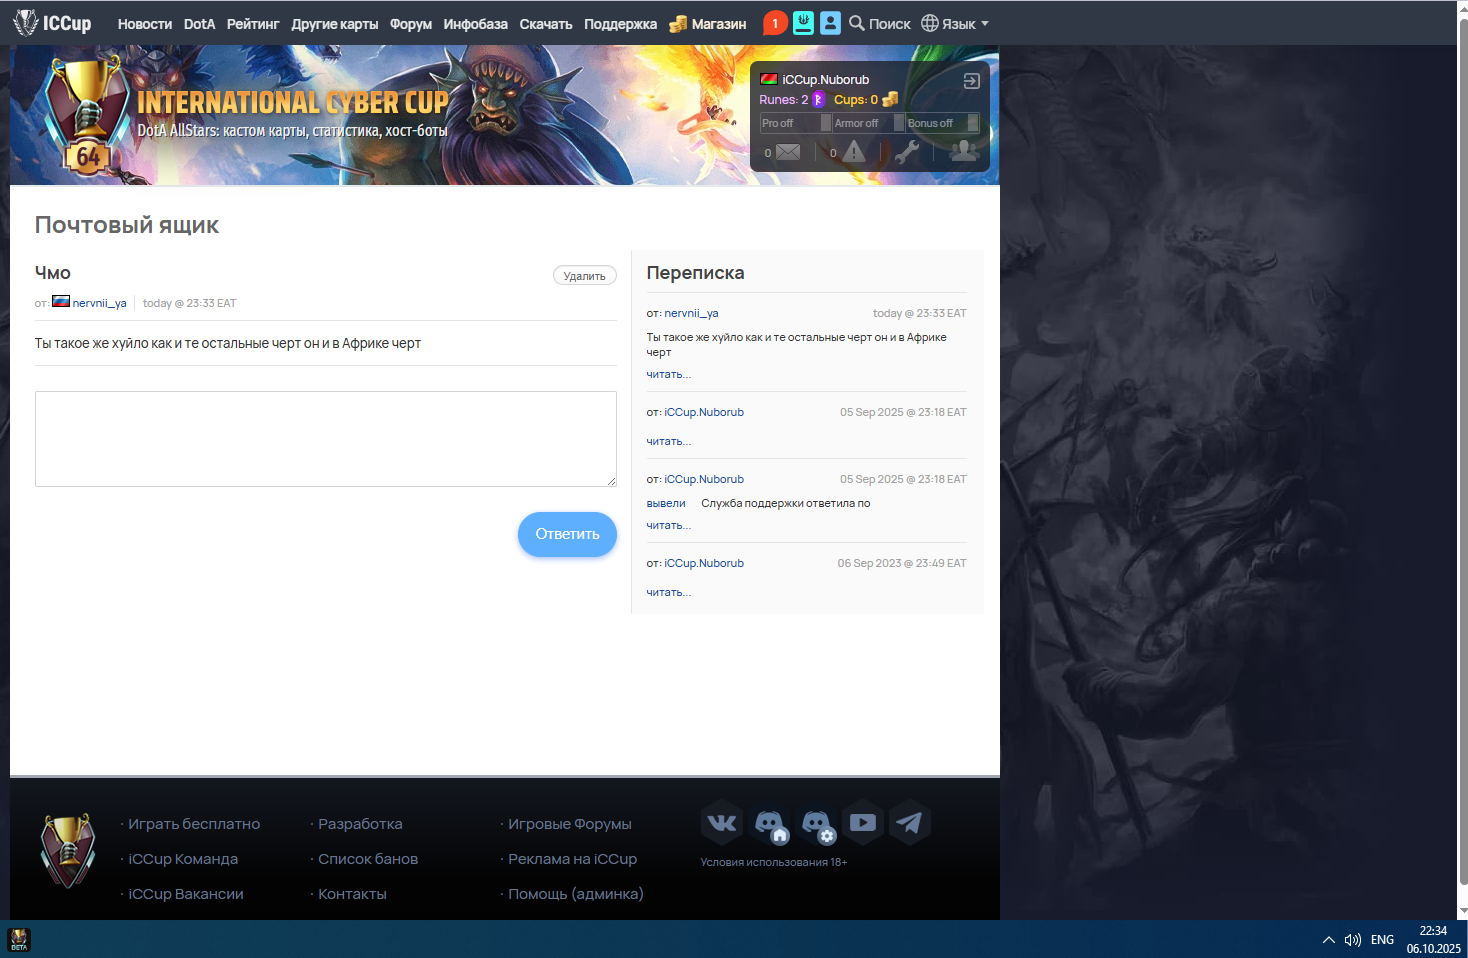Open Помощь (админка) footer link

[576, 894]
